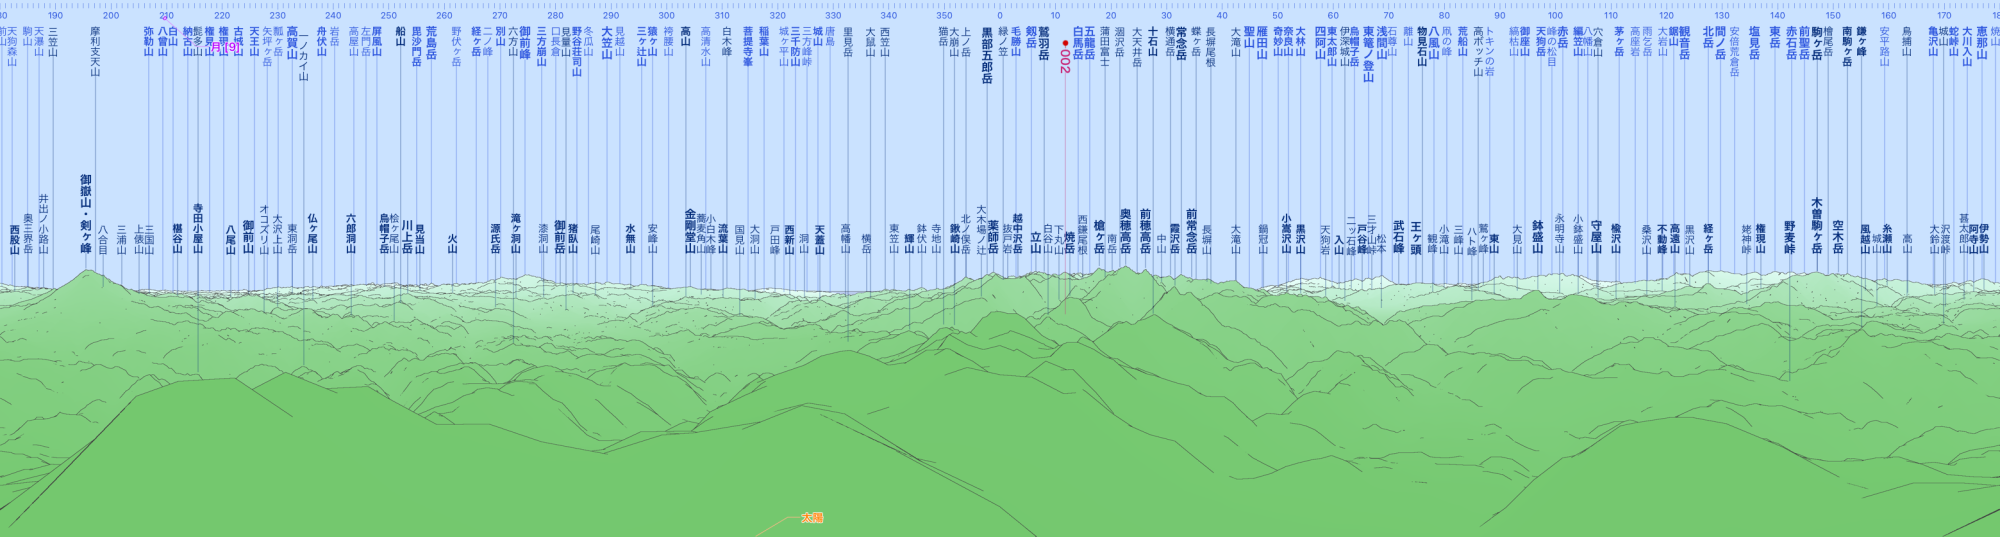
Task: Click the 東篭ノ登山 label
Action: pos(1368,55)
